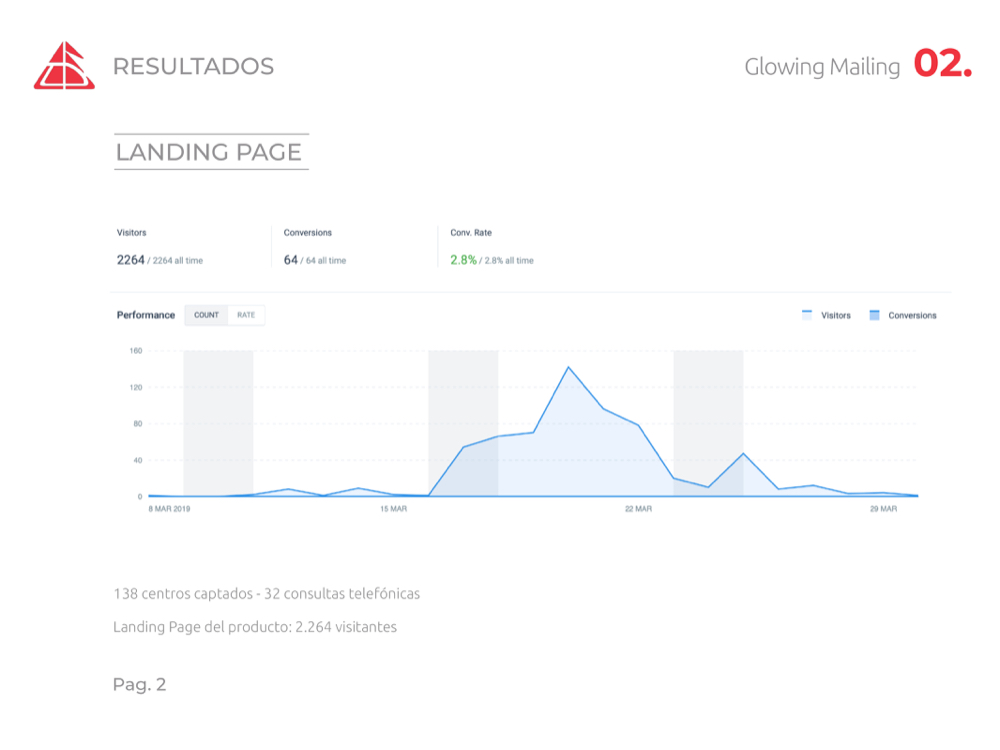Click the green 2.8% conversion rate
Screen dimensions: 1000x750
[x=464, y=260]
